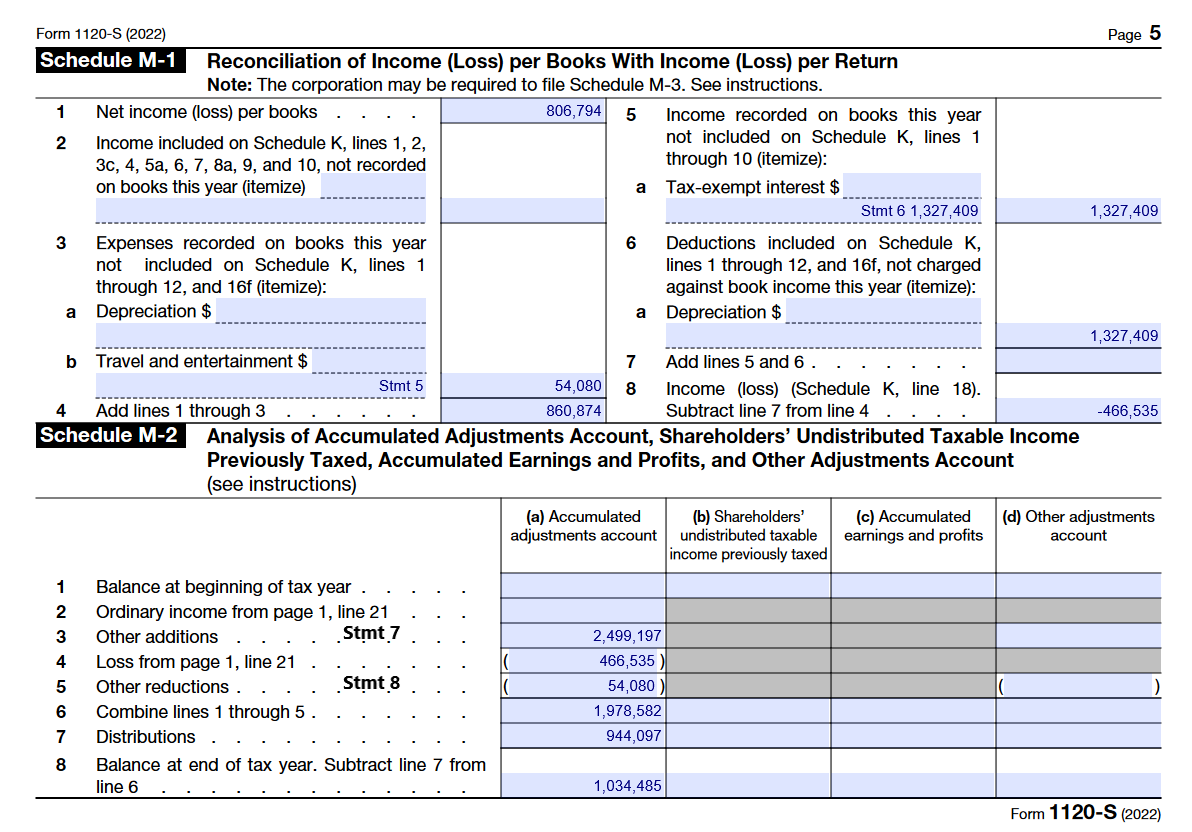The width and height of the screenshot is (1192, 832).
Task: Click the (a) Accumulated adjustments account column header
Action: pyautogui.click(x=583, y=526)
